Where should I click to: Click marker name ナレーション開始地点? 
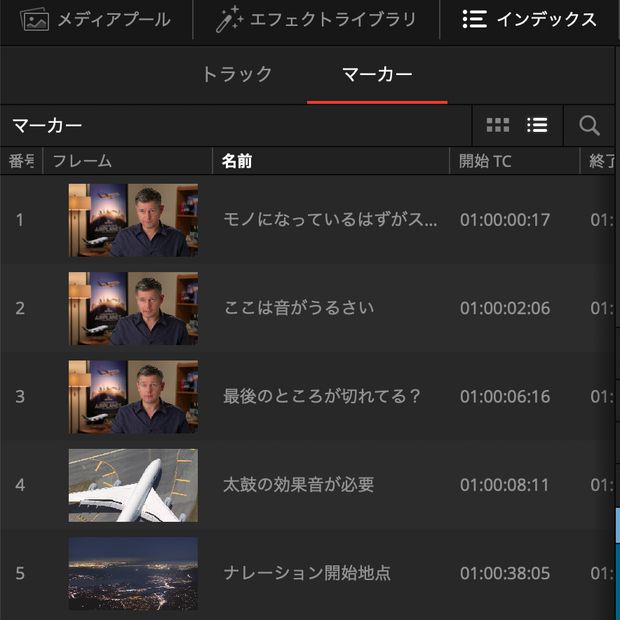click(307, 573)
